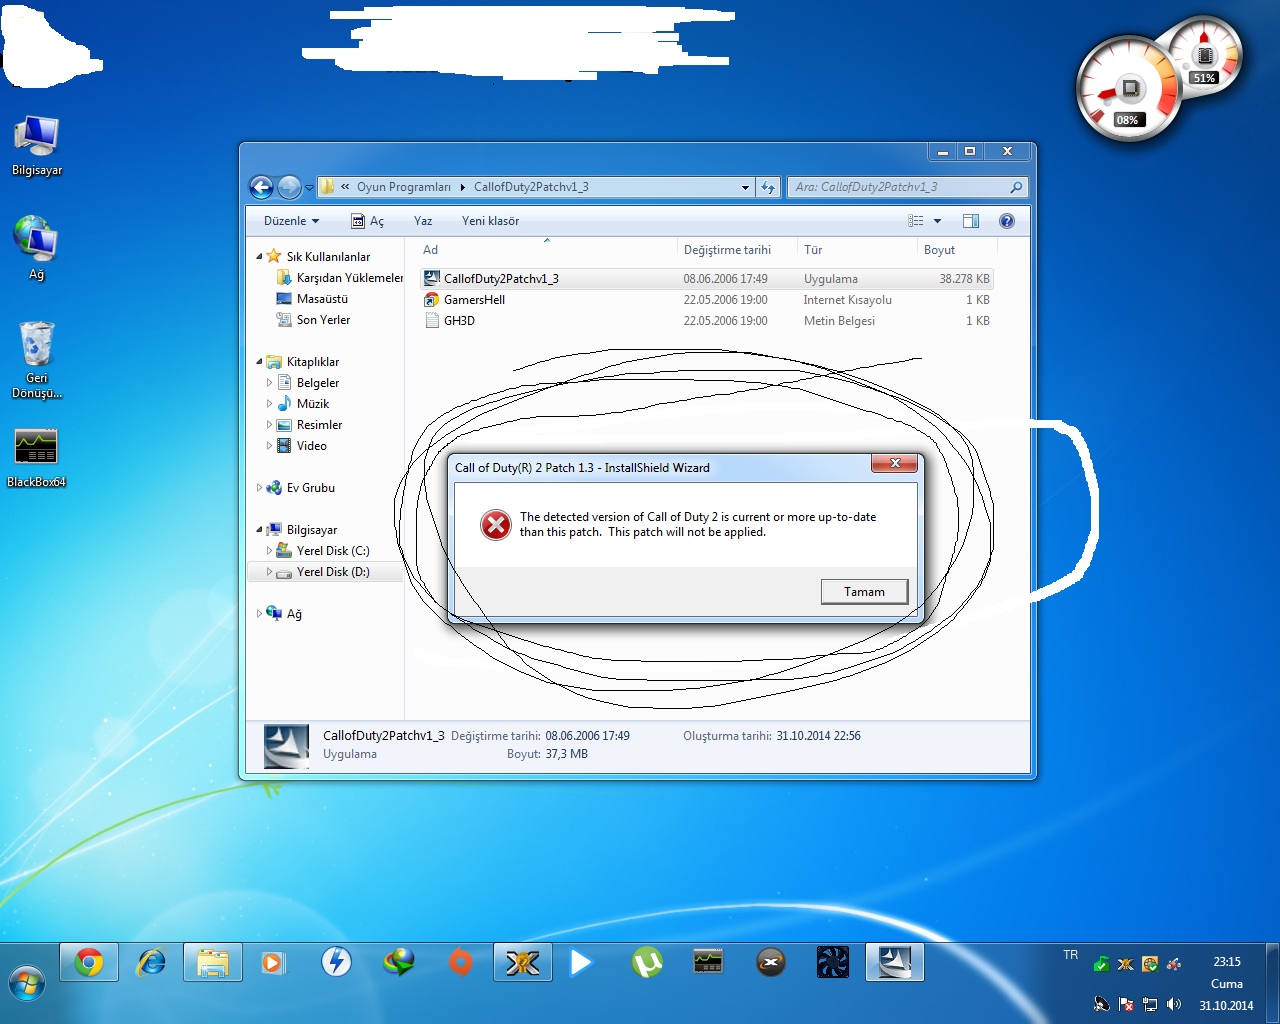Image resolution: width=1280 pixels, height=1024 pixels.
Task: Close the Call of Duty 2 Patch dialog
Action: pos(895,463)
